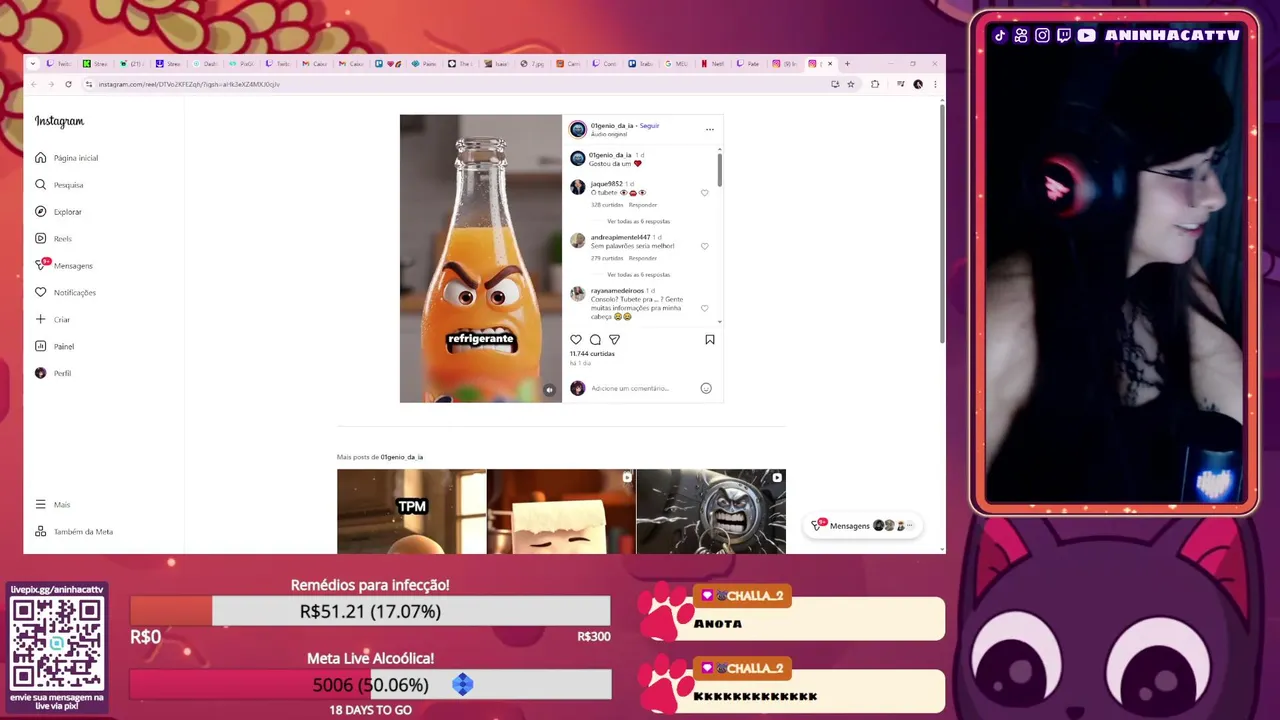This screenshot has height=720, width=1280.
Task: Switch to the MEU tab
Action: (675, 64)
